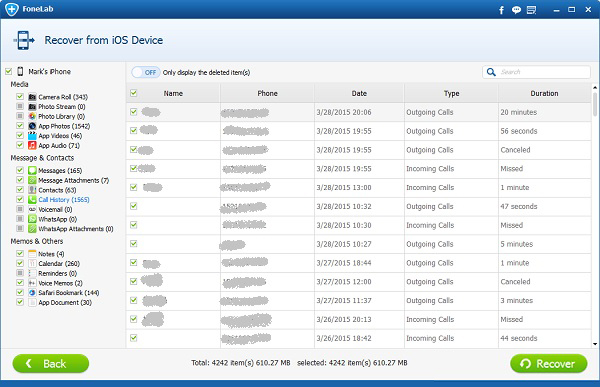600x387 pixels.
Task: Click the Photo Stream icon
Action: [x=32, y=106]
